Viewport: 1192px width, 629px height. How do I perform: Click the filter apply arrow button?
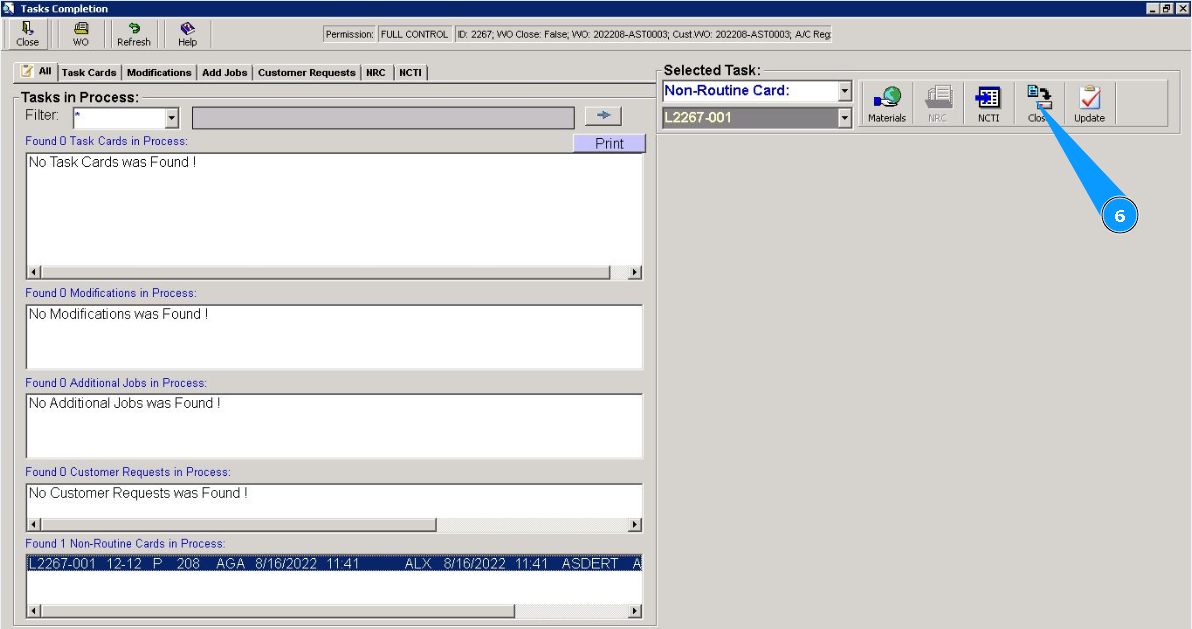(x=604, y=116)
